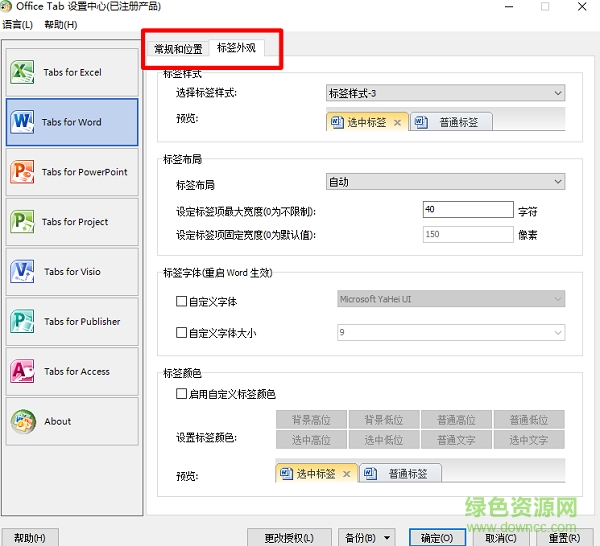Click the 选中低位 color button
The image size is (600, 546).
pyautogui.click(x=384, y=440)
